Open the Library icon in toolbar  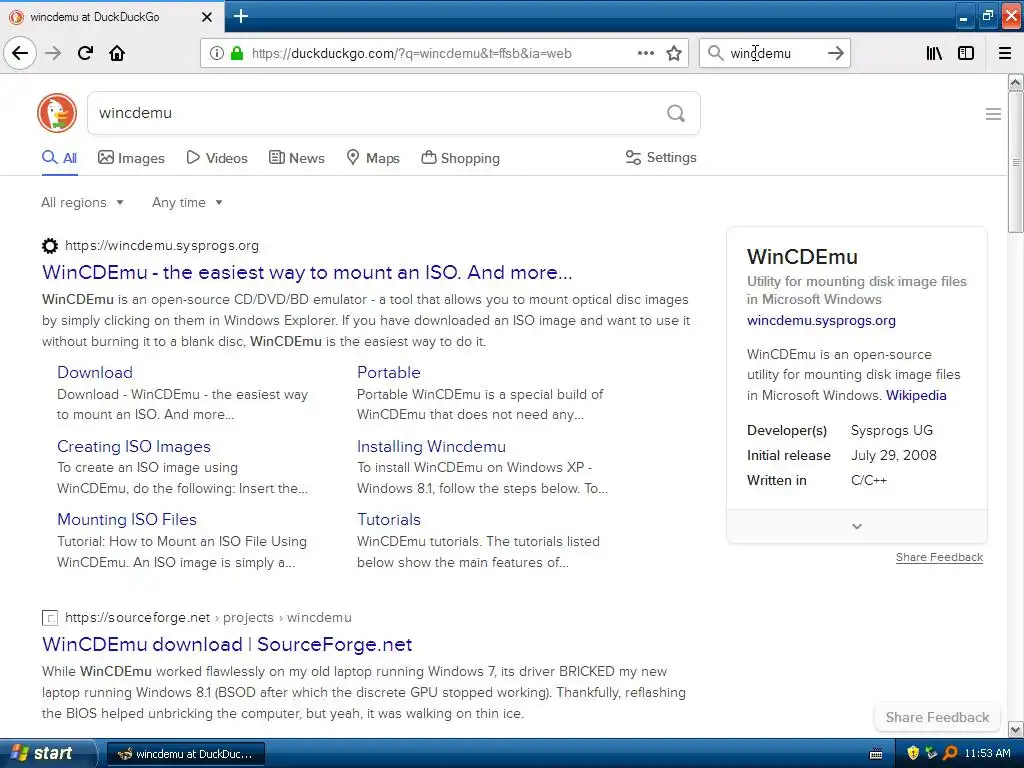pyautogui.click(x=934, y=53)
